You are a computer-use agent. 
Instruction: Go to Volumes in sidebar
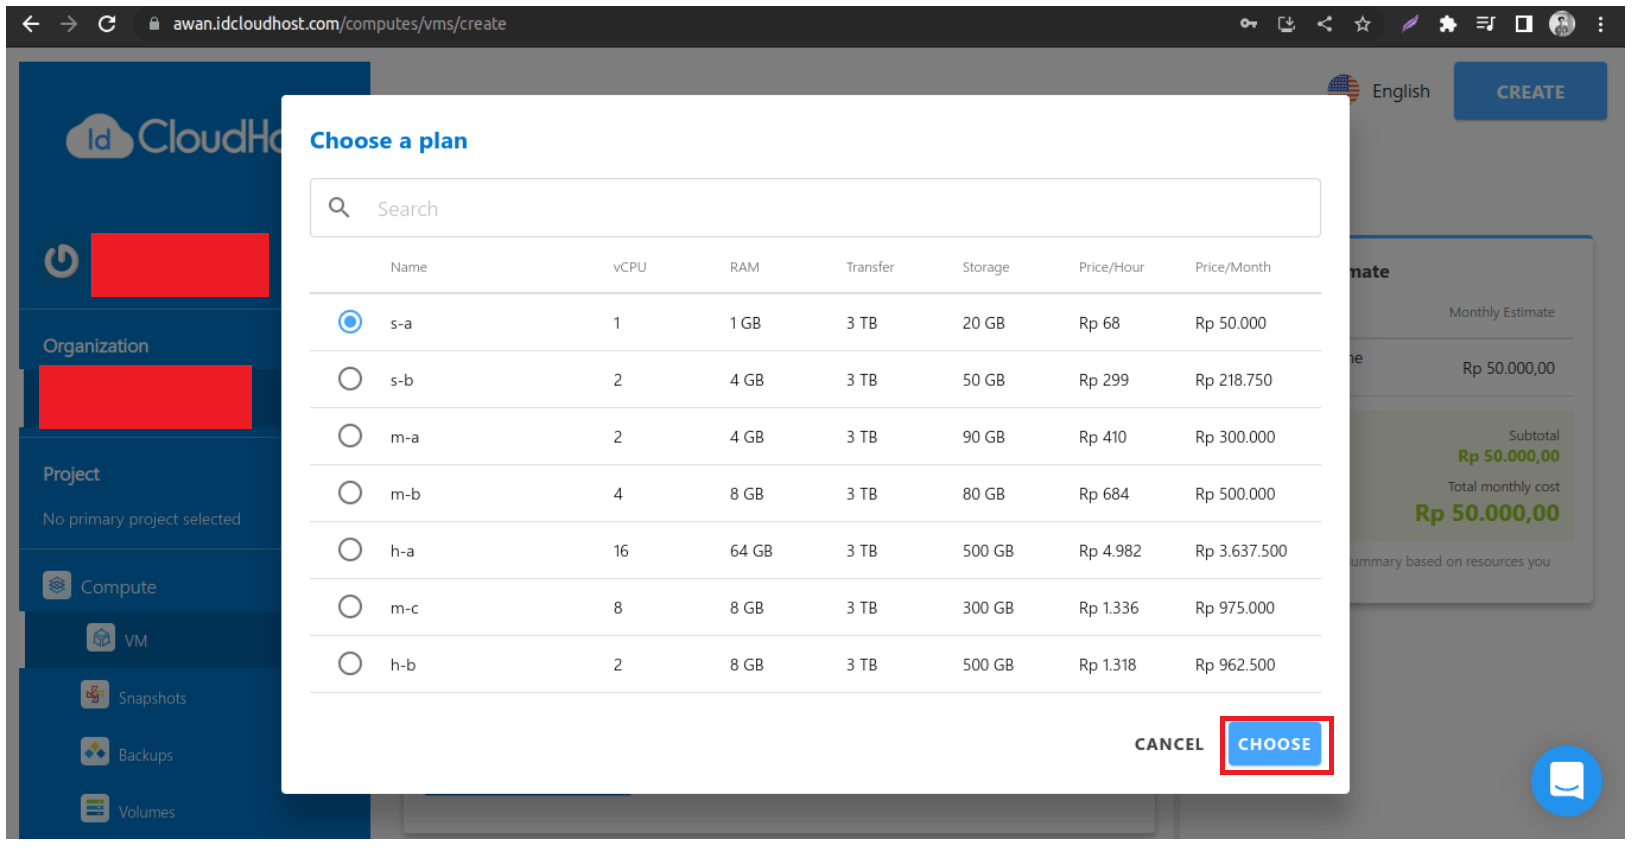146,811
